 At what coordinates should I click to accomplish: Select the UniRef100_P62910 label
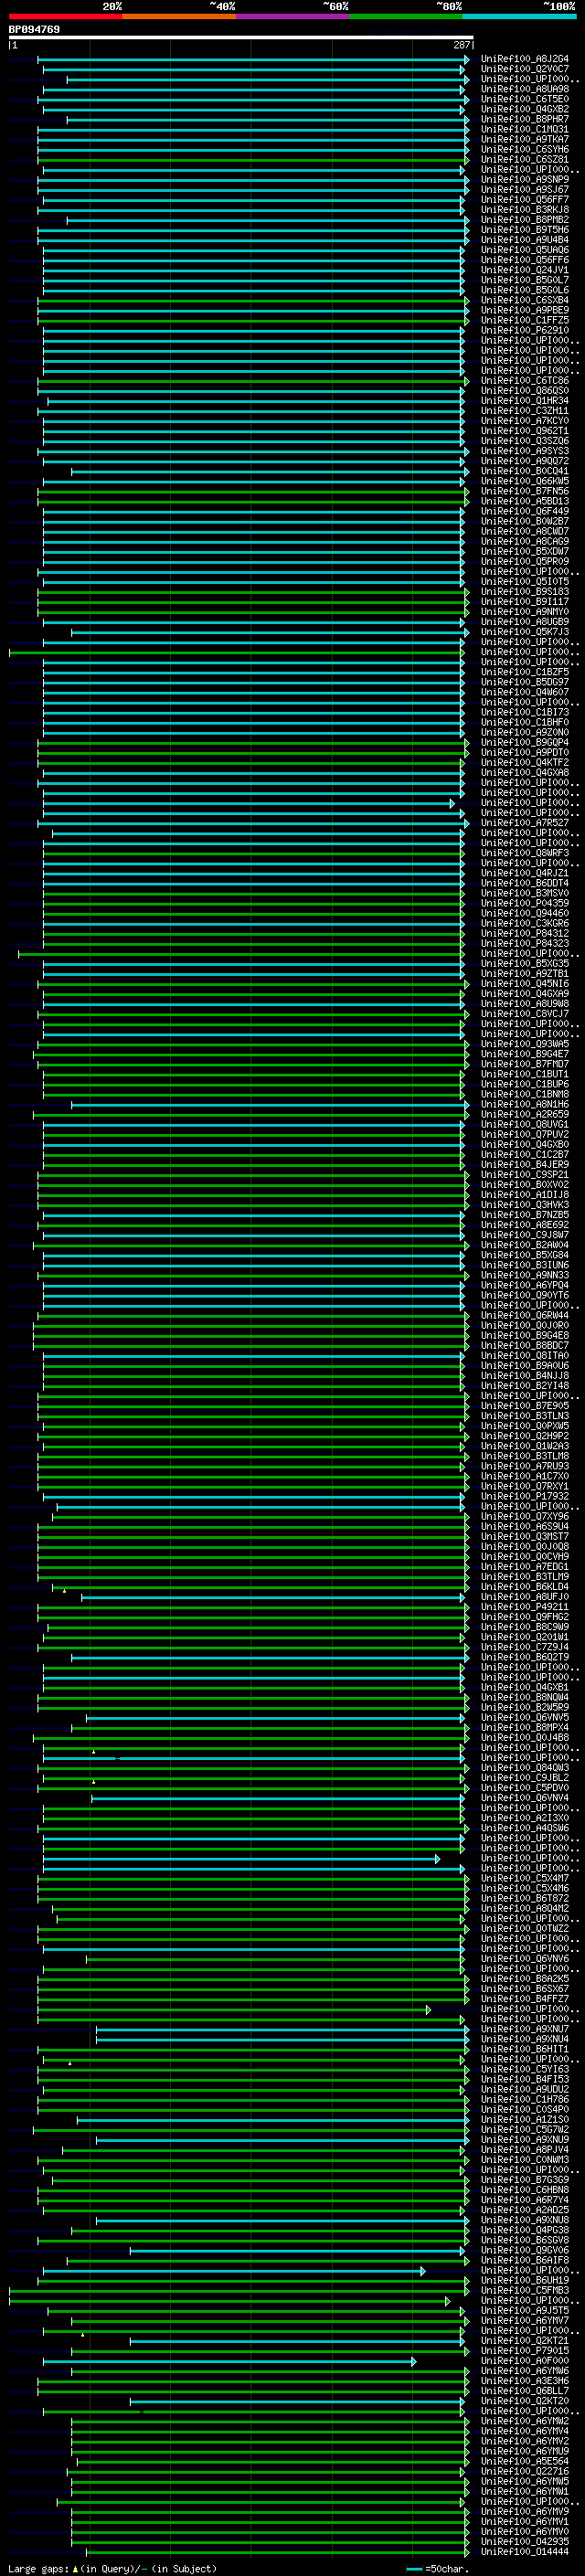pos(524,330)
